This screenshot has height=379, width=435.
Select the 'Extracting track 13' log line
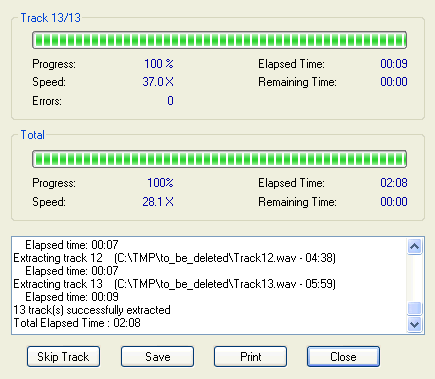pyautogui.click(x=174, y=284)
